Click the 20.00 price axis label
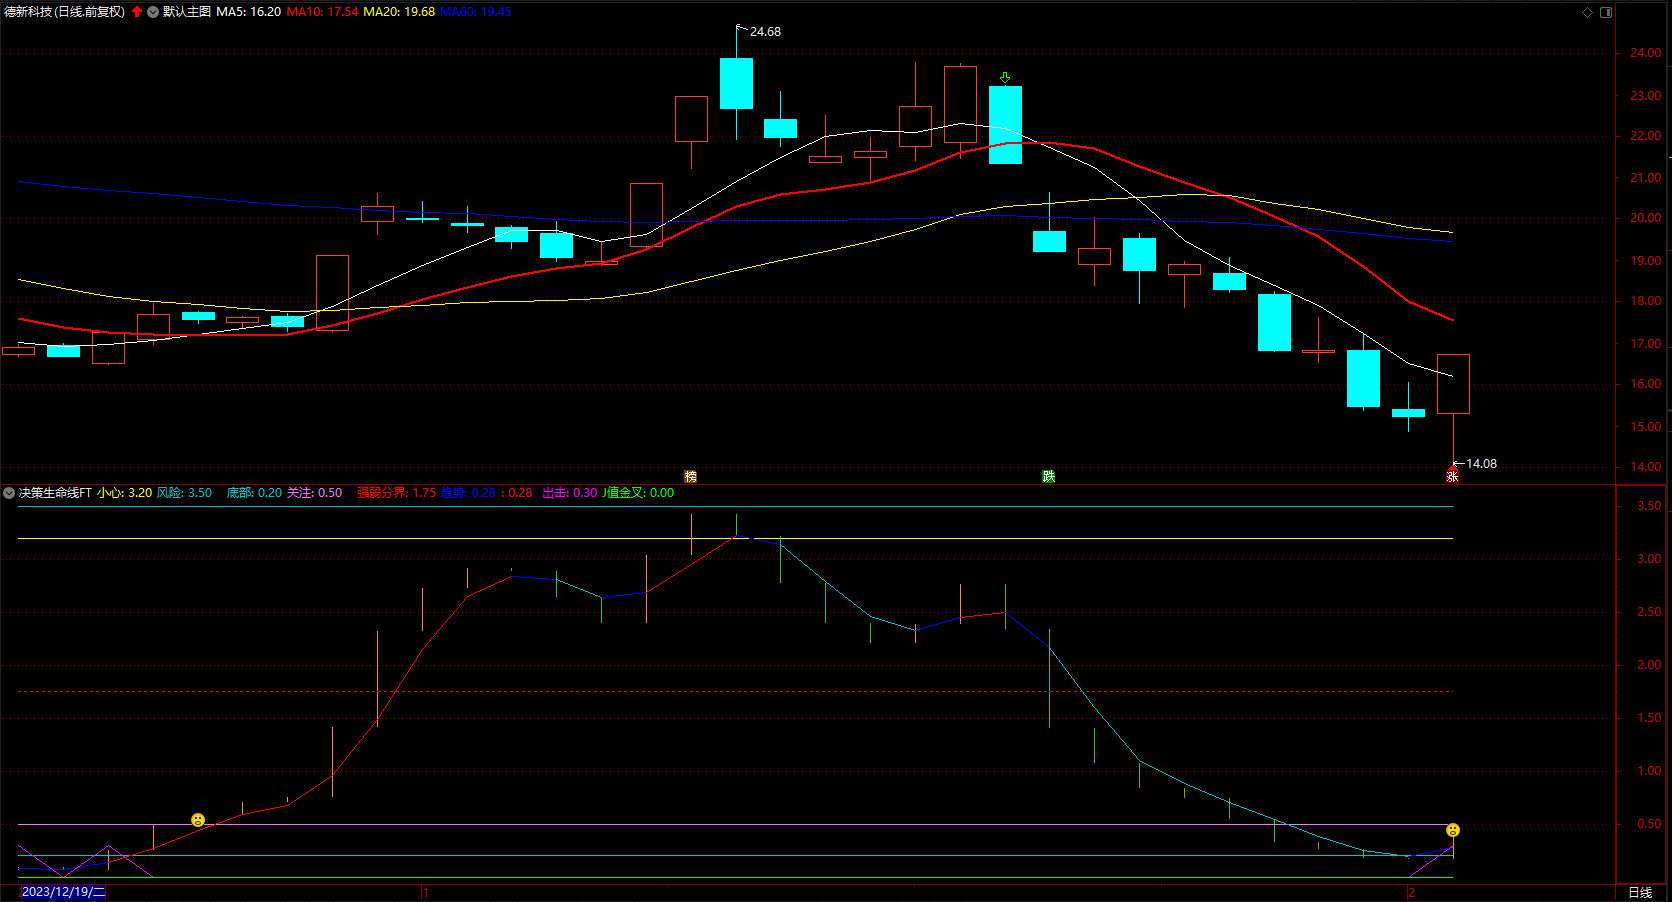 [x=1646, y=218]
